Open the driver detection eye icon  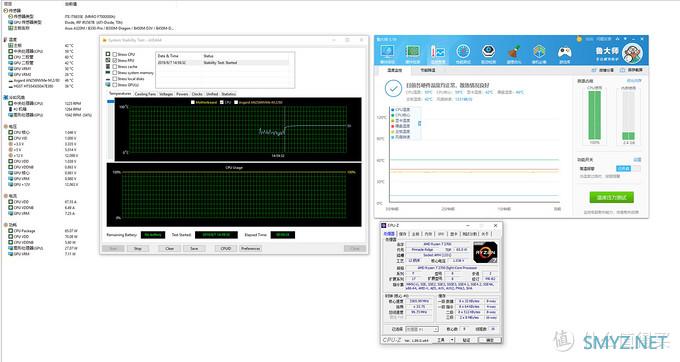point(488,52)
